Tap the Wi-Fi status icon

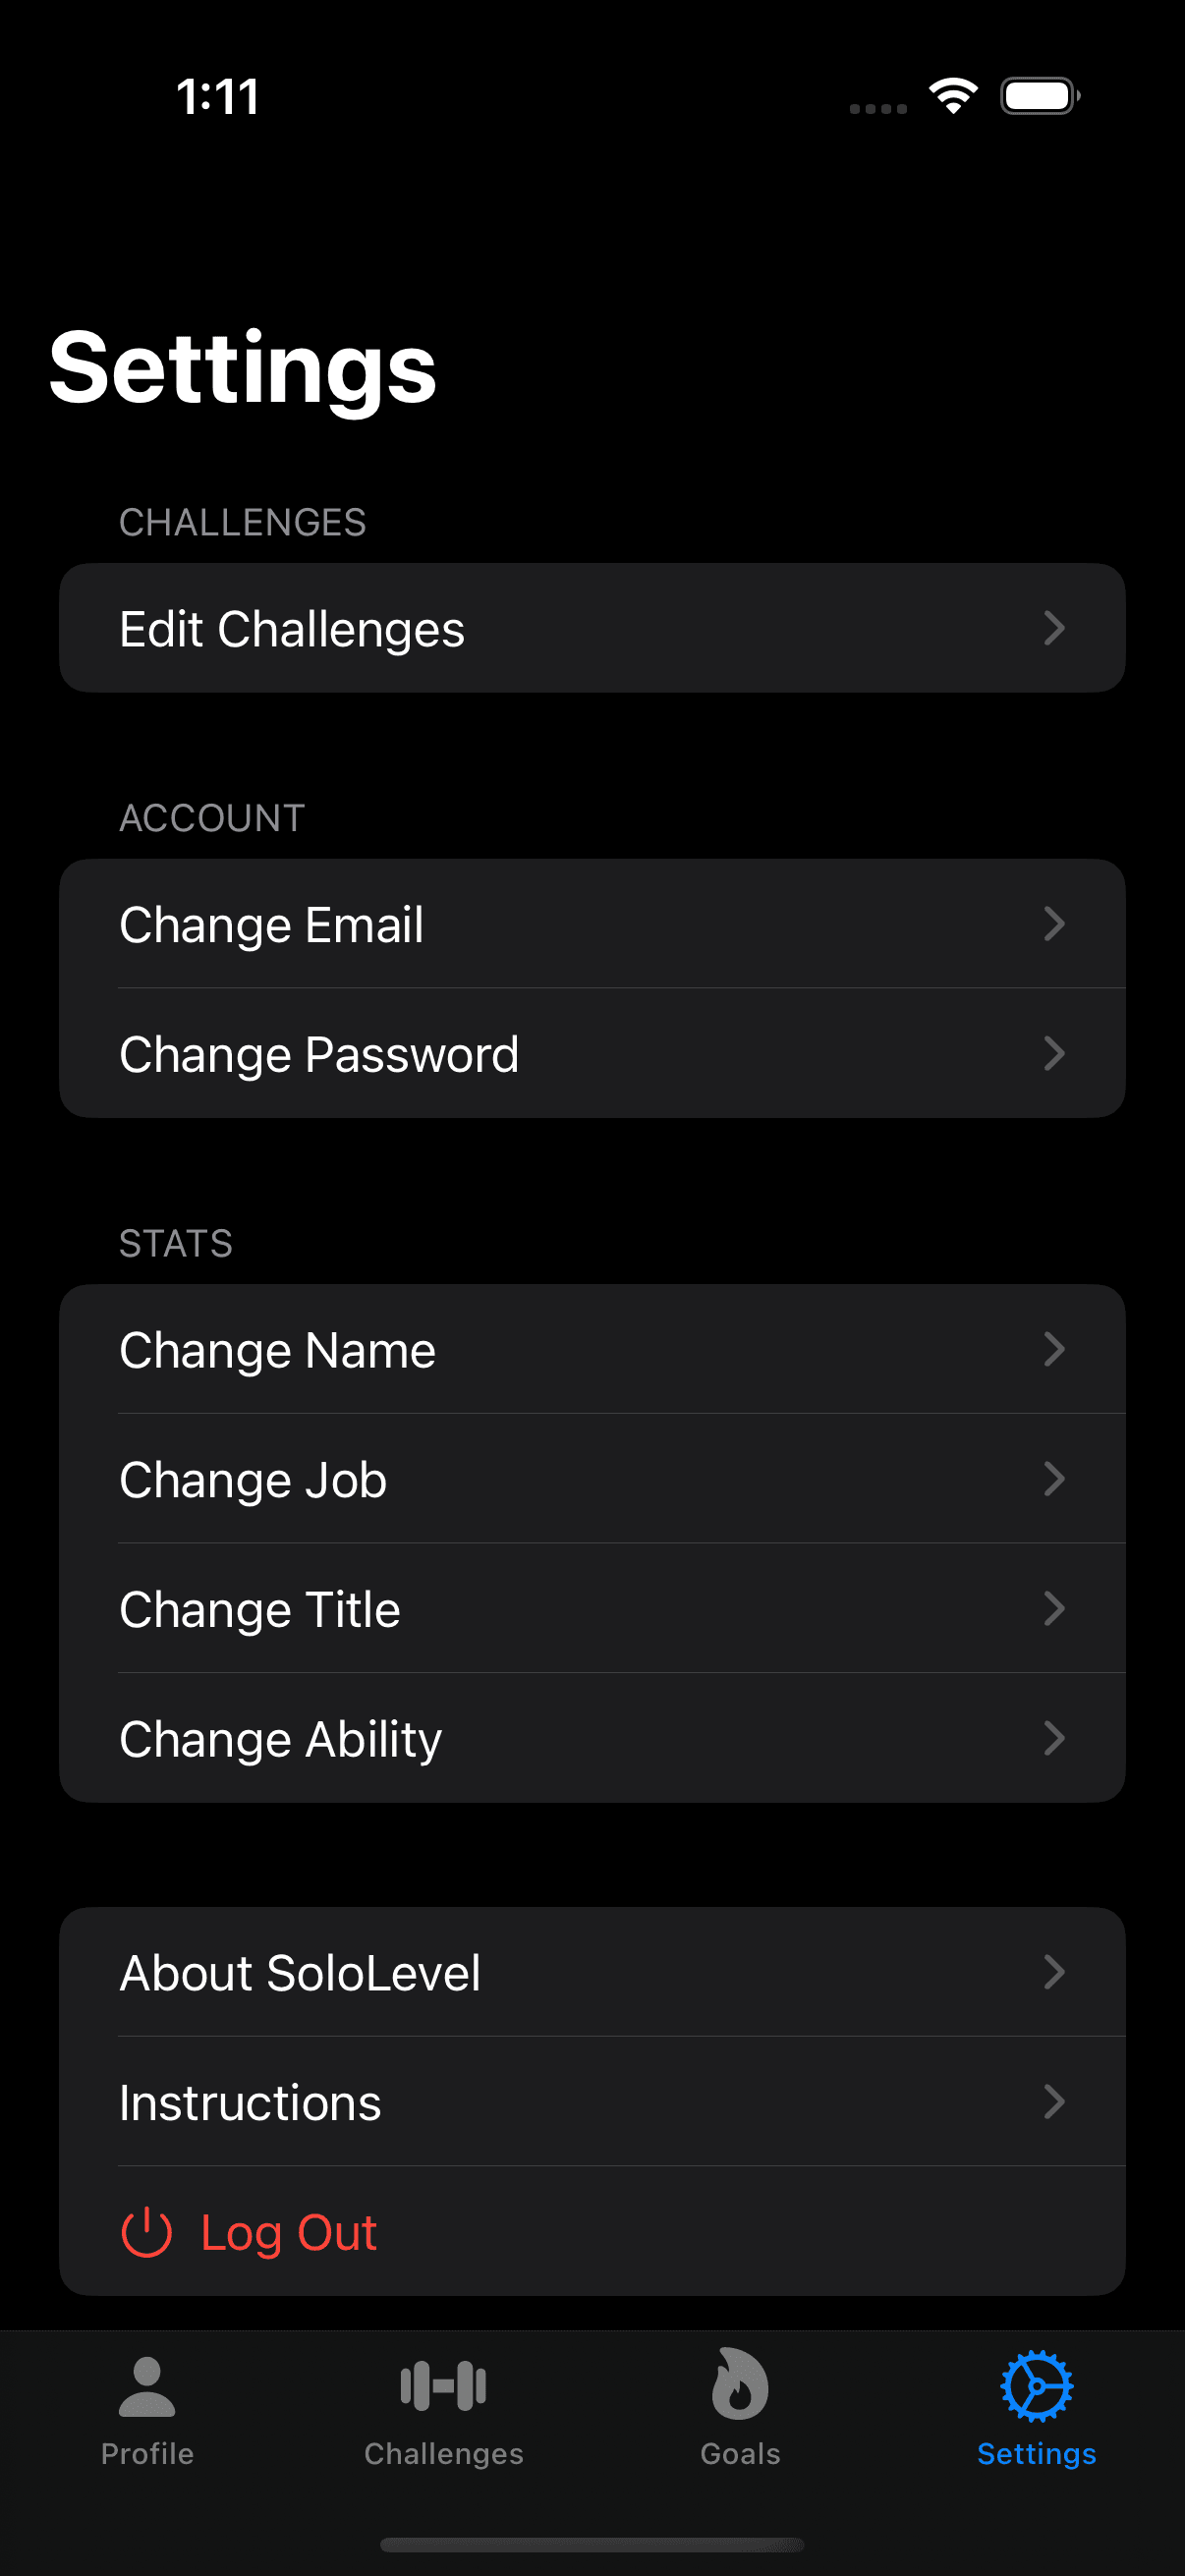click(x=953, y=96)
